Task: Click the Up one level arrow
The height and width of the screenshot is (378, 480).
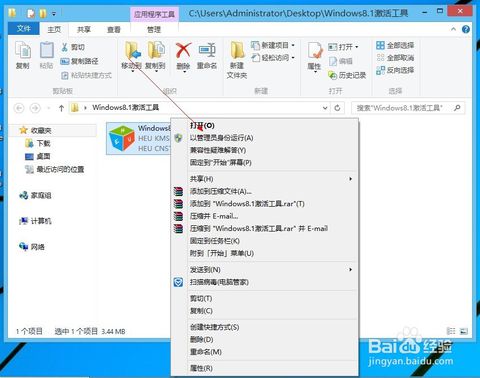Action: pos(61,108)
